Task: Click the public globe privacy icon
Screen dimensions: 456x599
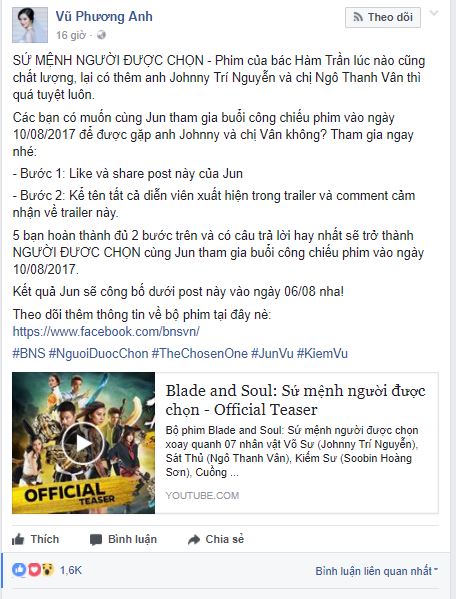Action: (x=101, y=35)
